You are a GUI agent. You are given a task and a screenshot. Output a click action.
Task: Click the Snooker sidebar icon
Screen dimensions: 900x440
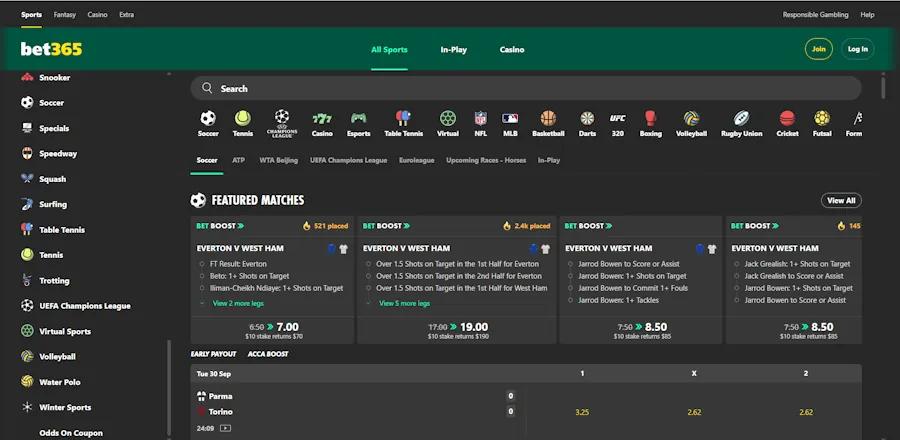coord(27,78)
